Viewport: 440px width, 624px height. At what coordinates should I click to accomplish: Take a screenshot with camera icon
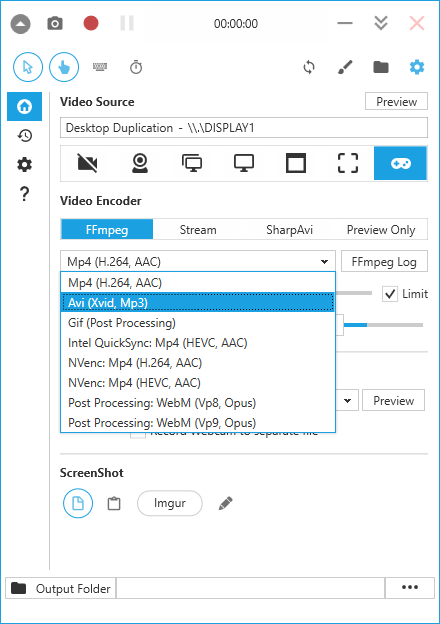(55, 23)
